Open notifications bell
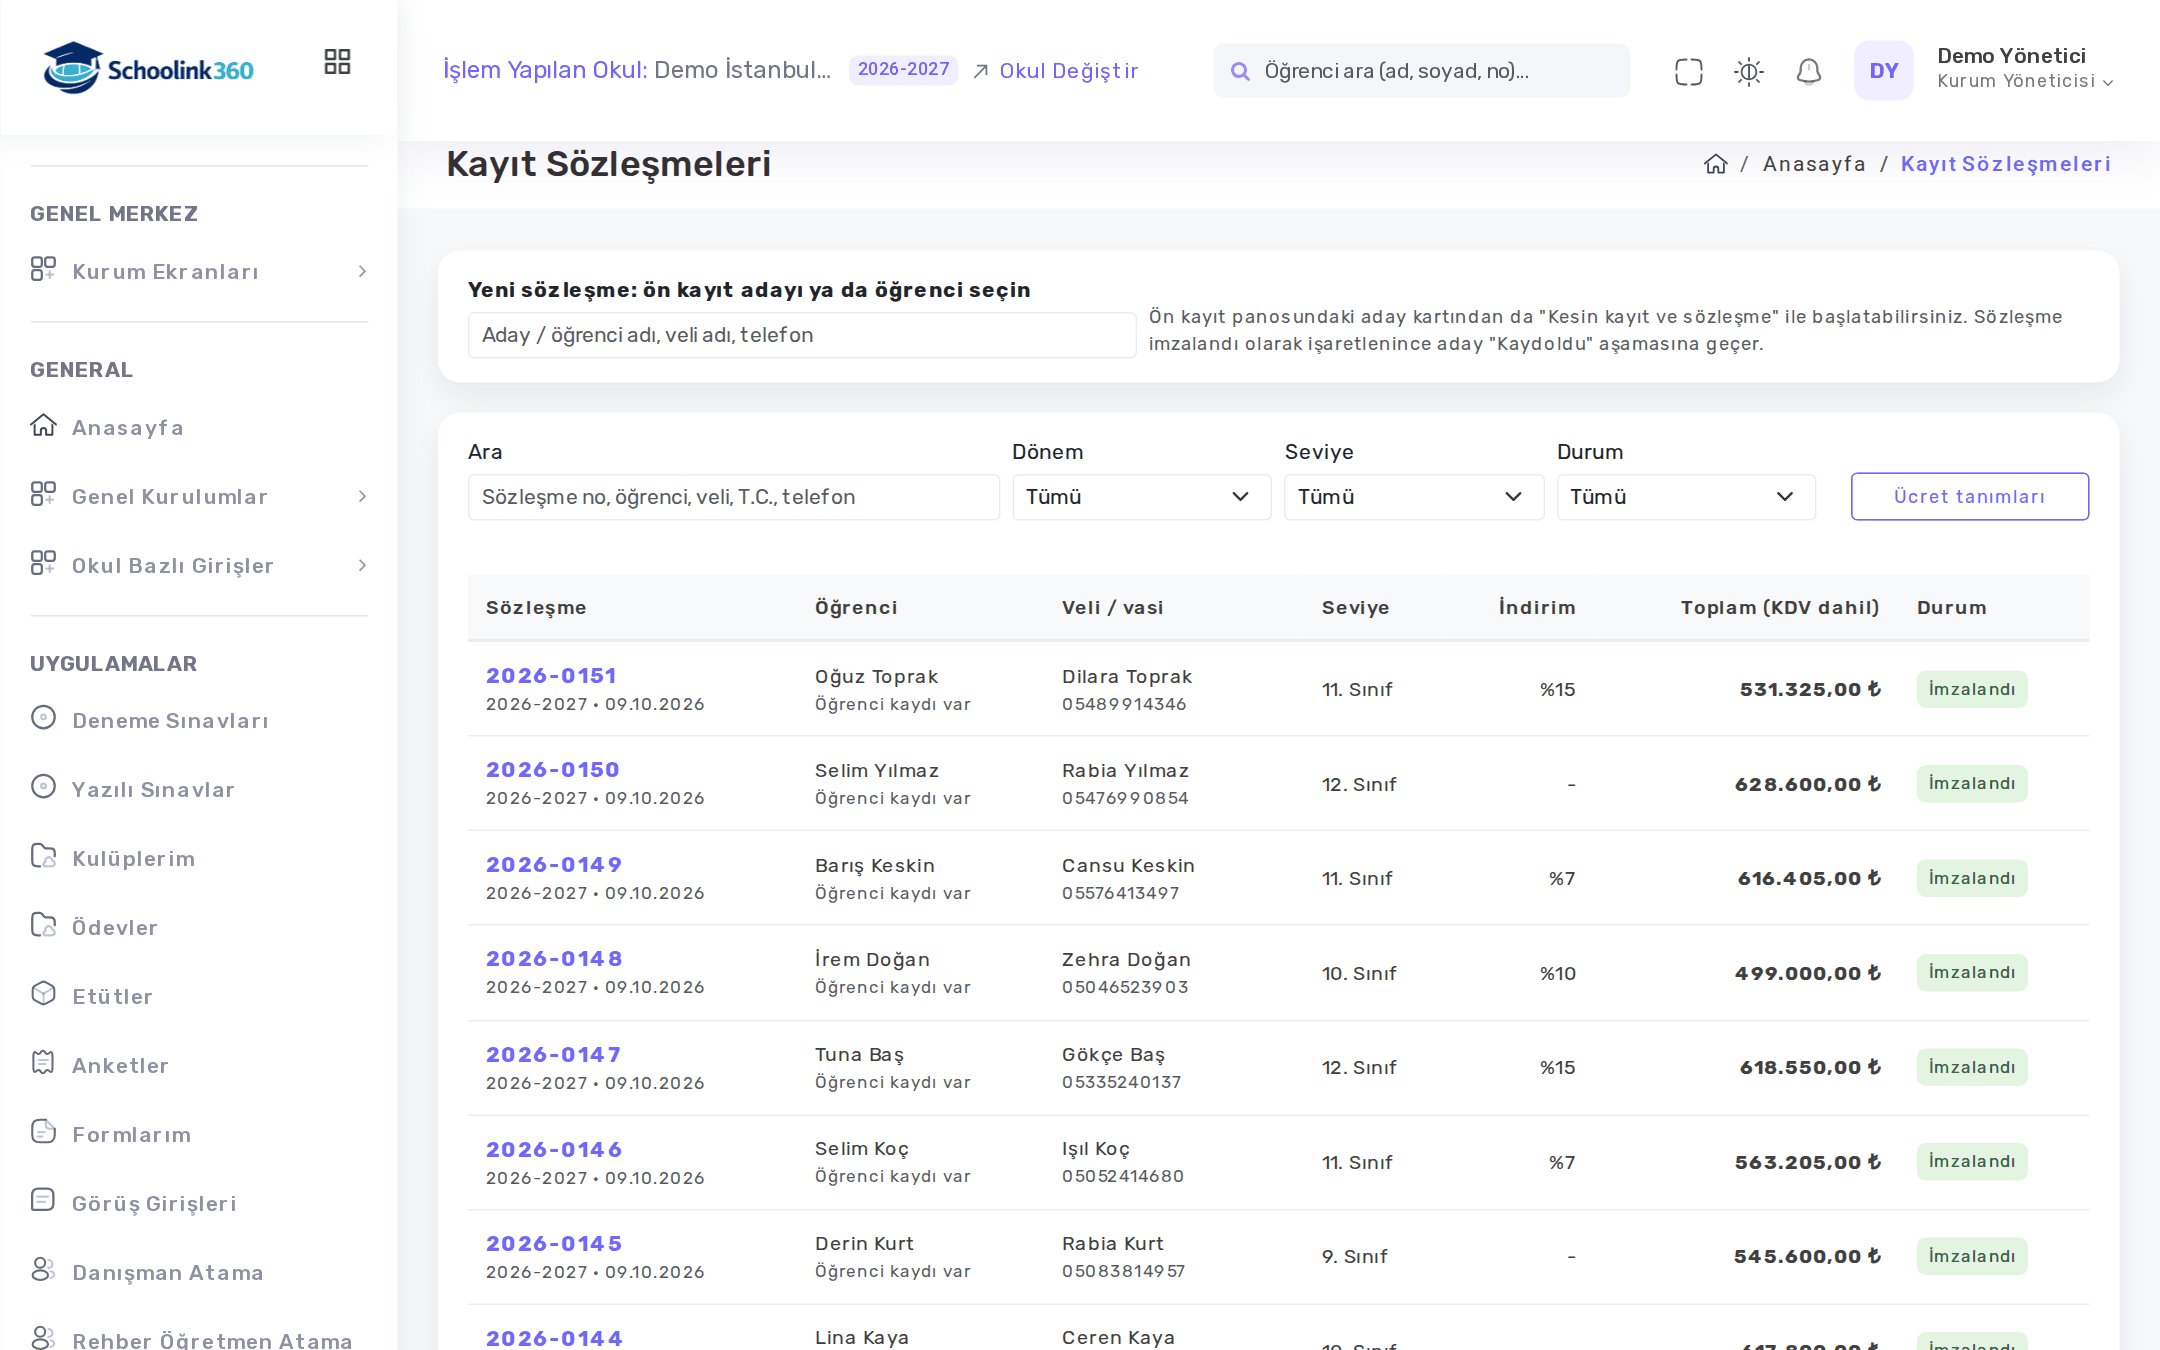This screenshot has height=1350, width=2160. [1808, 71]
